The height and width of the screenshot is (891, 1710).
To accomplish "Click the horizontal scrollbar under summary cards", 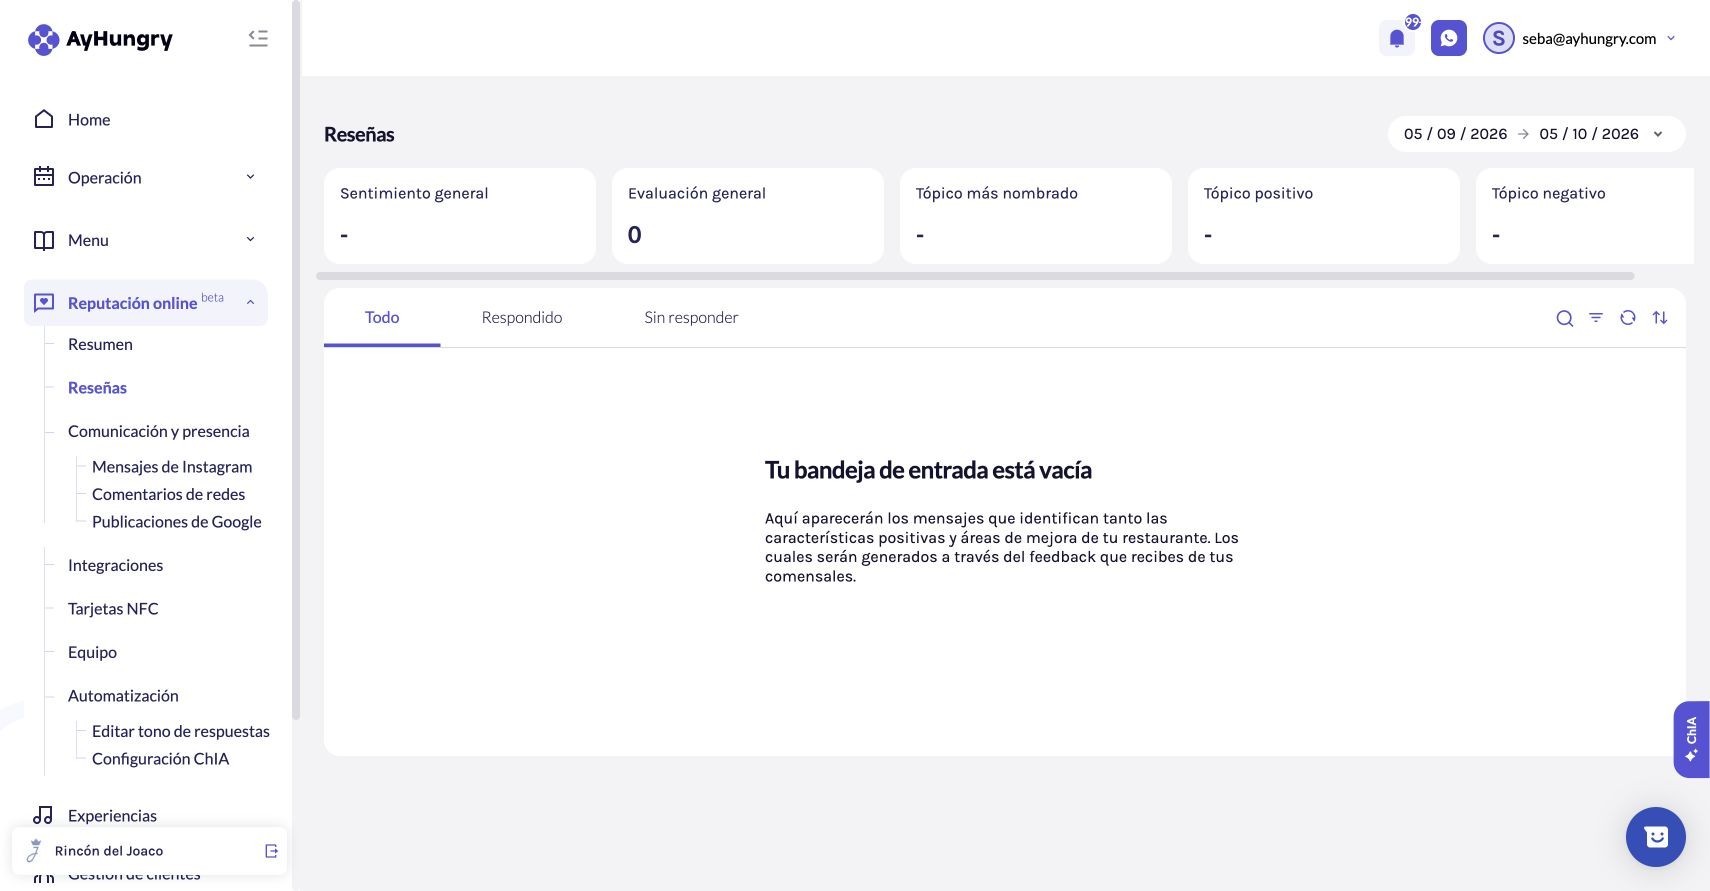I will (975, 276).
